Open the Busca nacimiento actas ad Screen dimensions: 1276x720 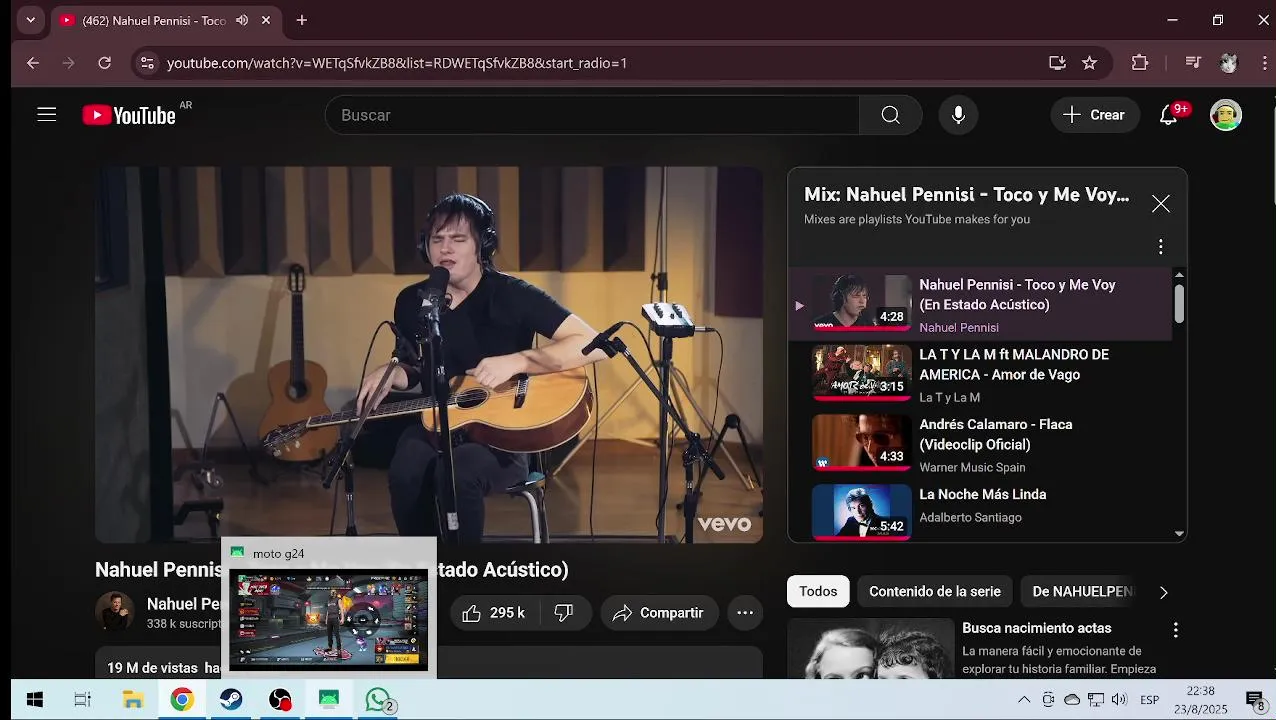[x=1036, y=628]
